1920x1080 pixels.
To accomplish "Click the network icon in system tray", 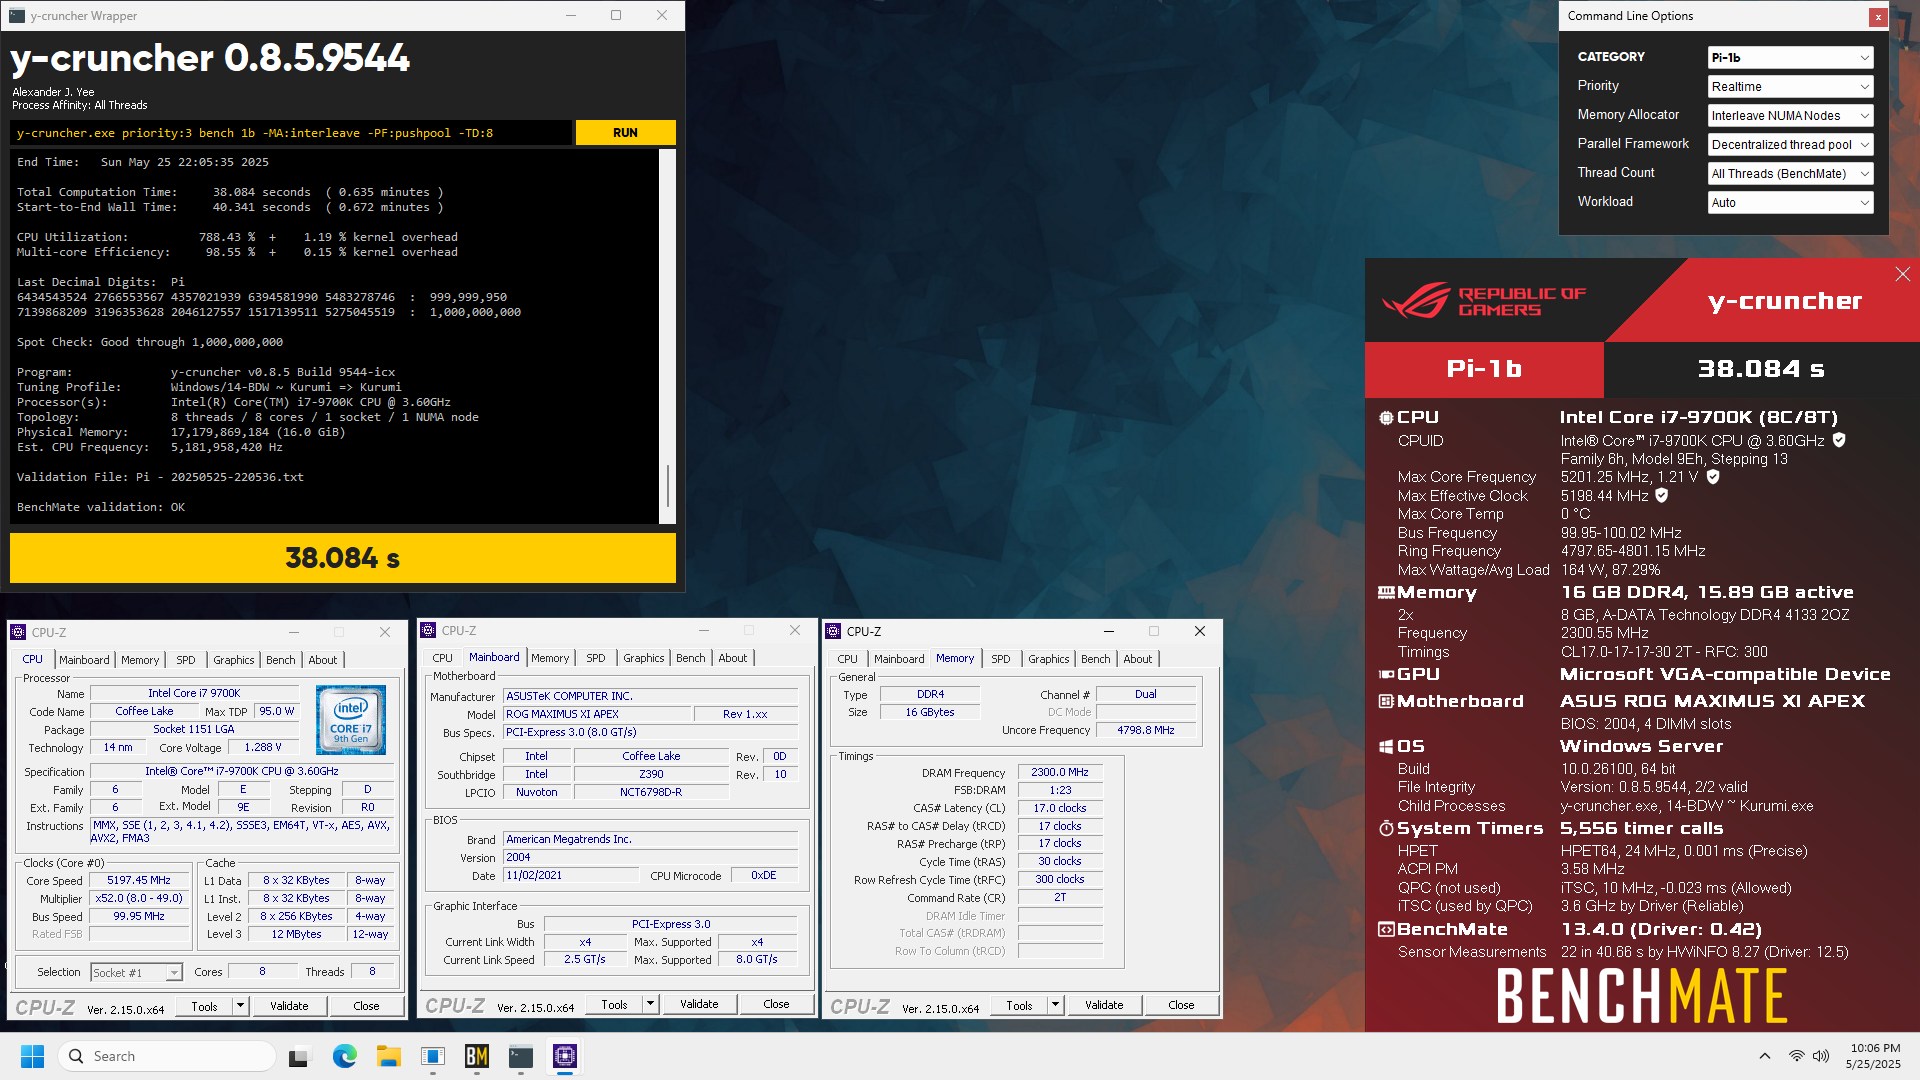I will click(x=1797, y=1056).
